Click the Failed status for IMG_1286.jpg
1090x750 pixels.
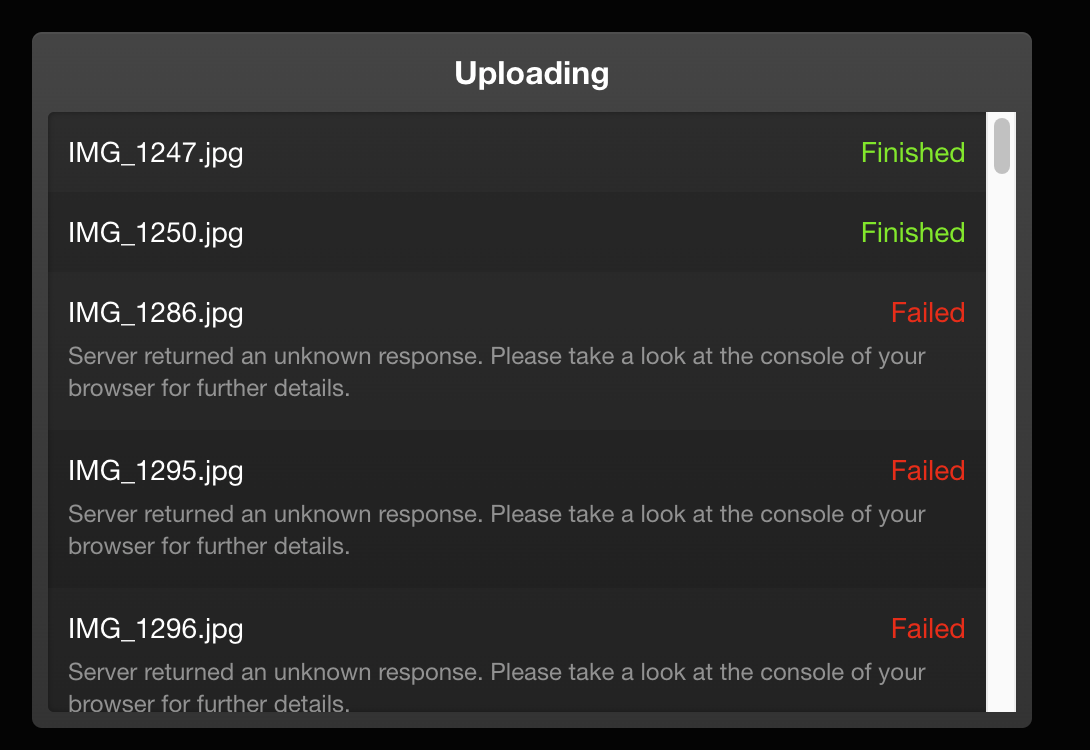pos(928,312)
